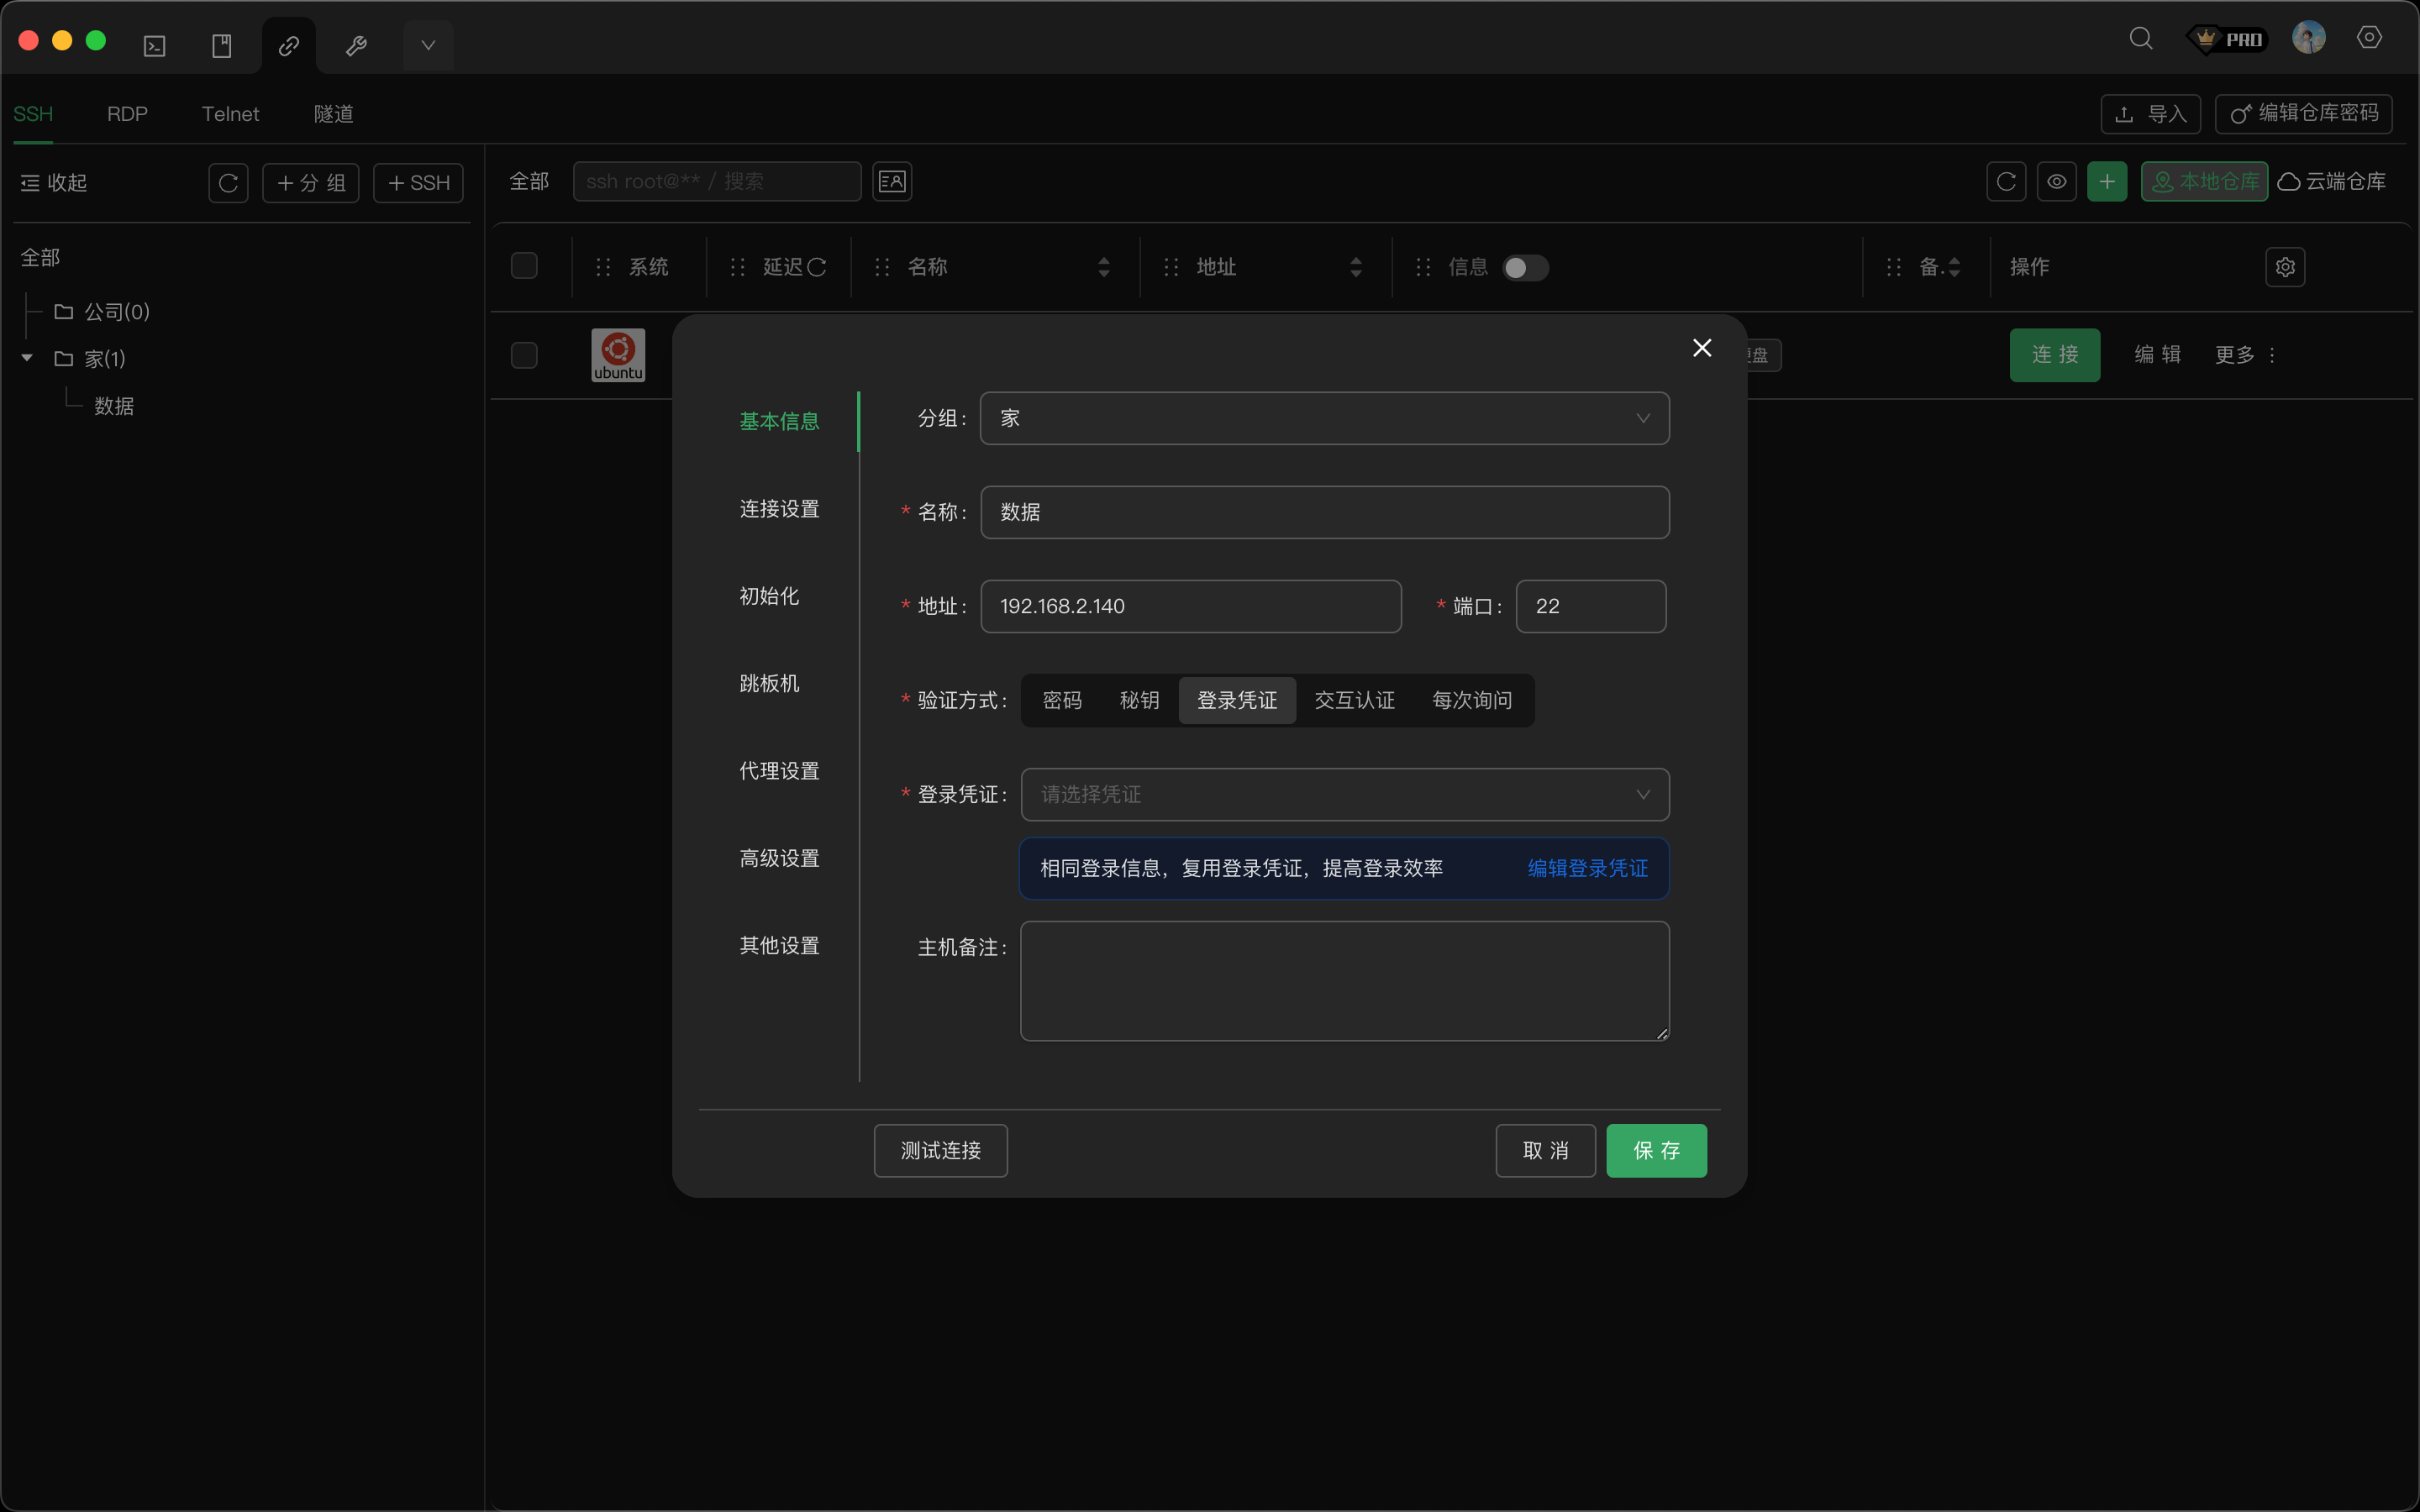This screenshot has width=2420, height=1512.
Task: Open the terminal tab icon
Action: tap(154, 46)
